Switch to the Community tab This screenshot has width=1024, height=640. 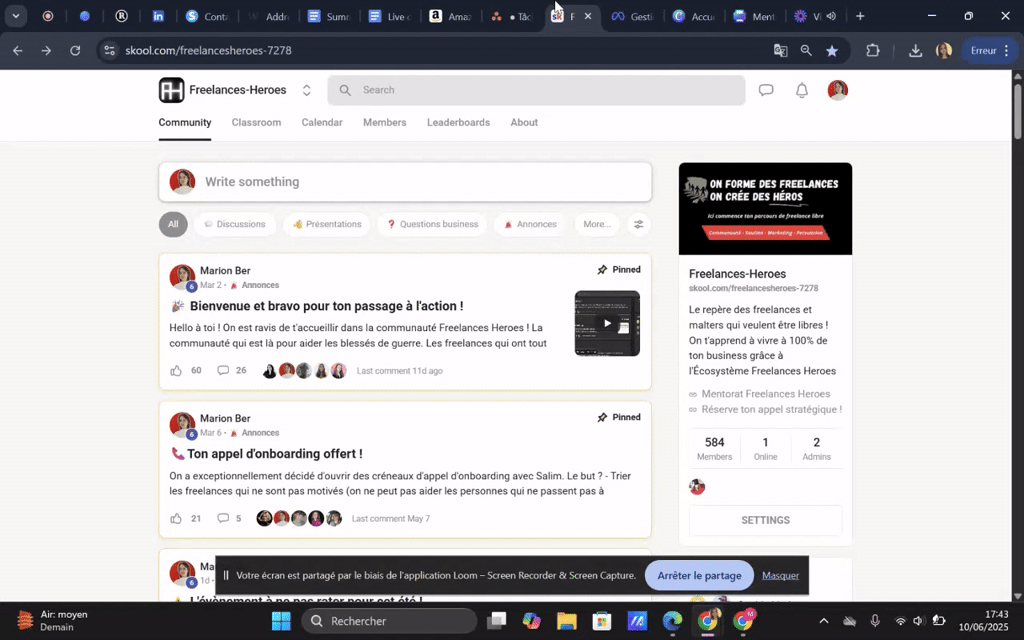pos(185,122)
